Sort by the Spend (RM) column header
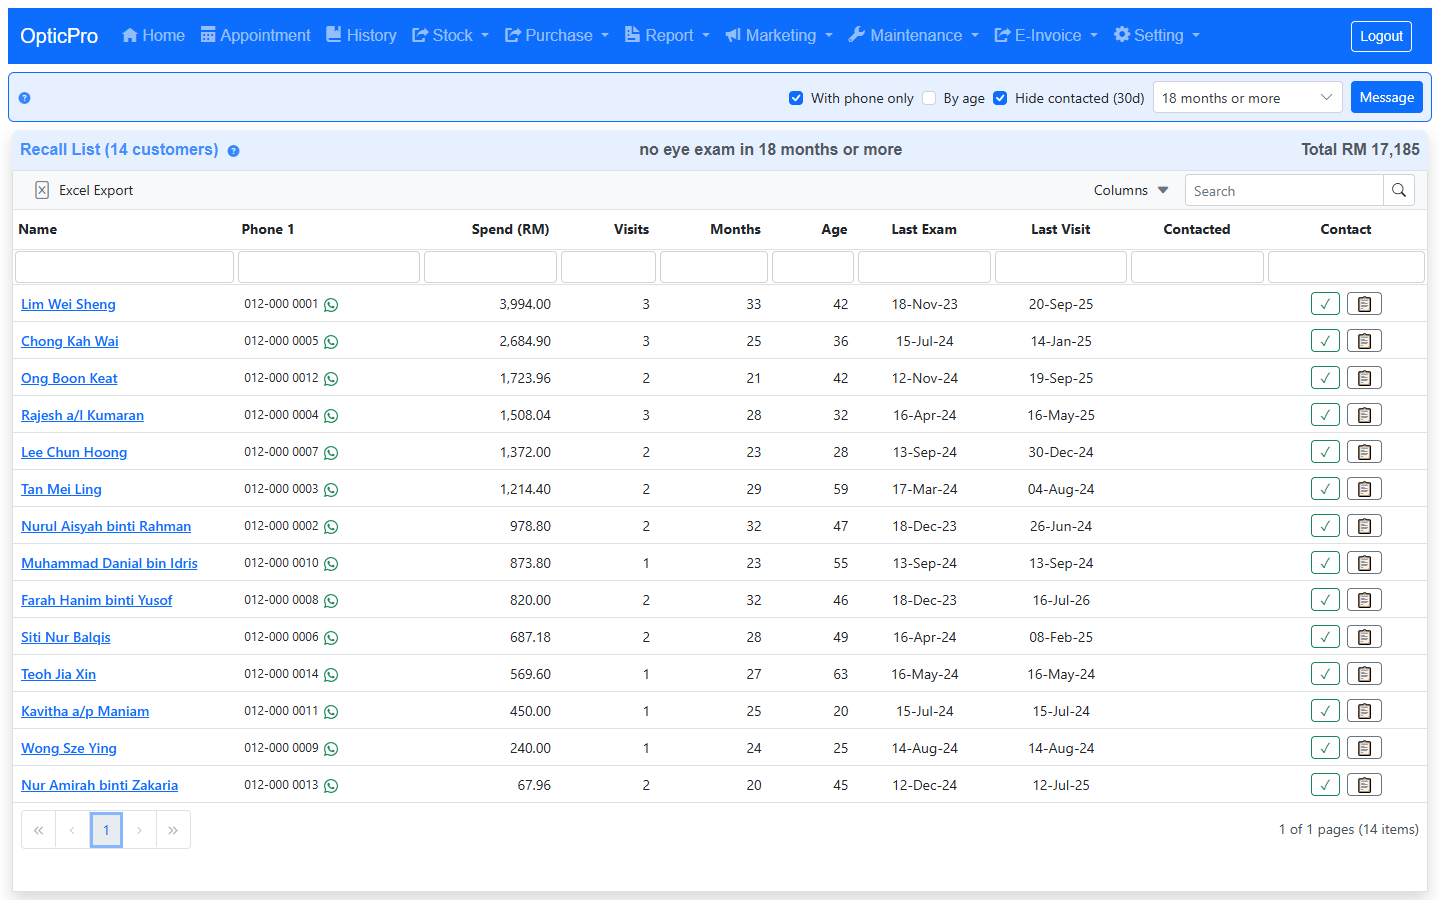The width and height of the screenshot is (1440, 900). tap(510, 229)
